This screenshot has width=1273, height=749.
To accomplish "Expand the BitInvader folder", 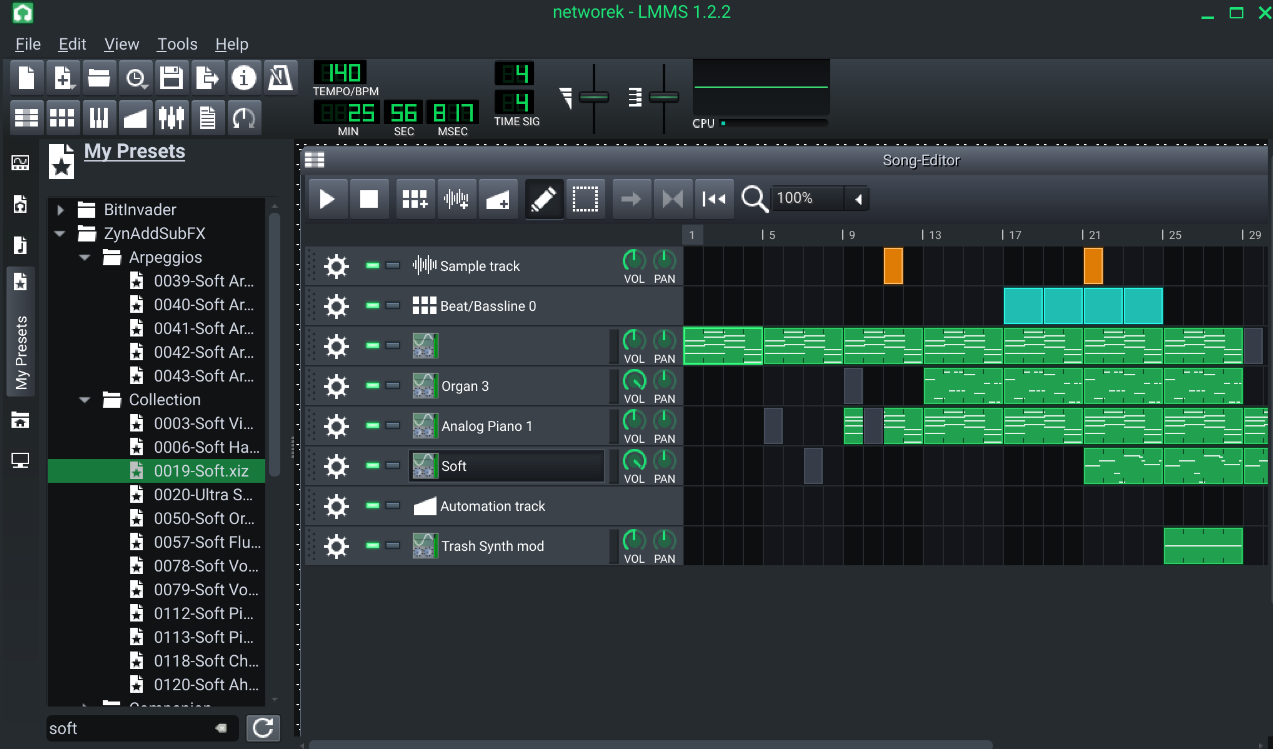I will pos(61,210).
